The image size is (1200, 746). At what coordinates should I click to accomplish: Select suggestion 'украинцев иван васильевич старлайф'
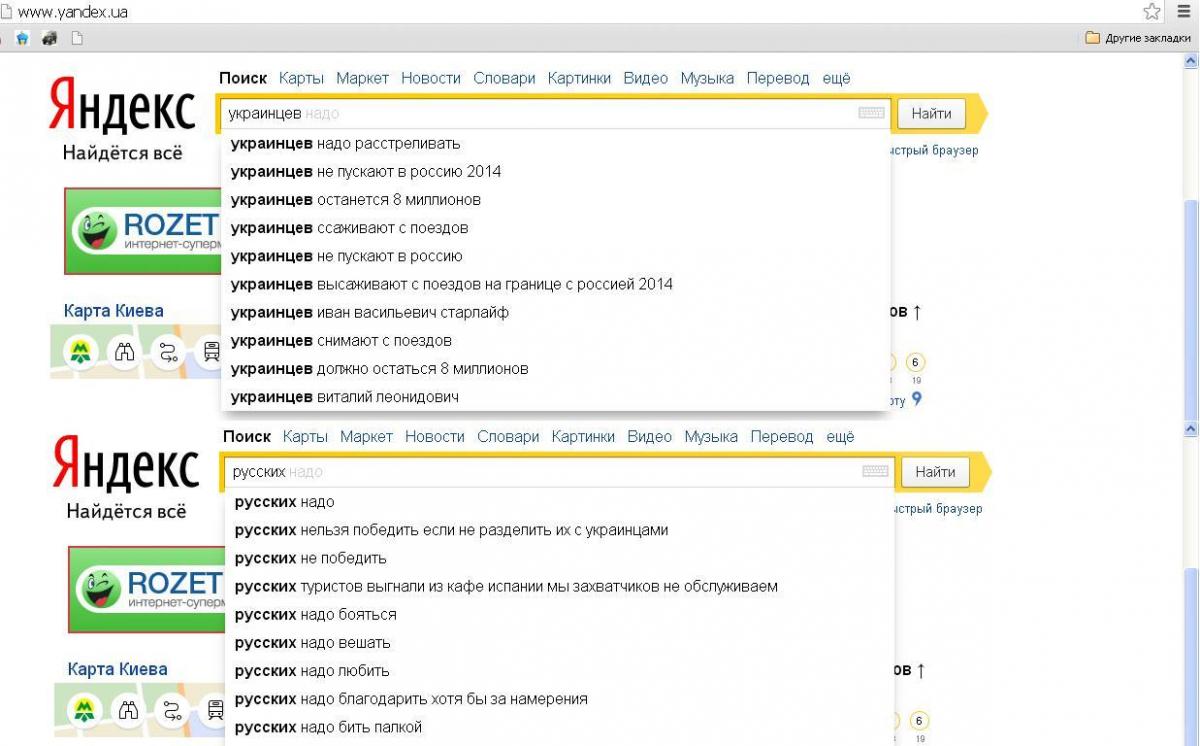pos(556,312)
